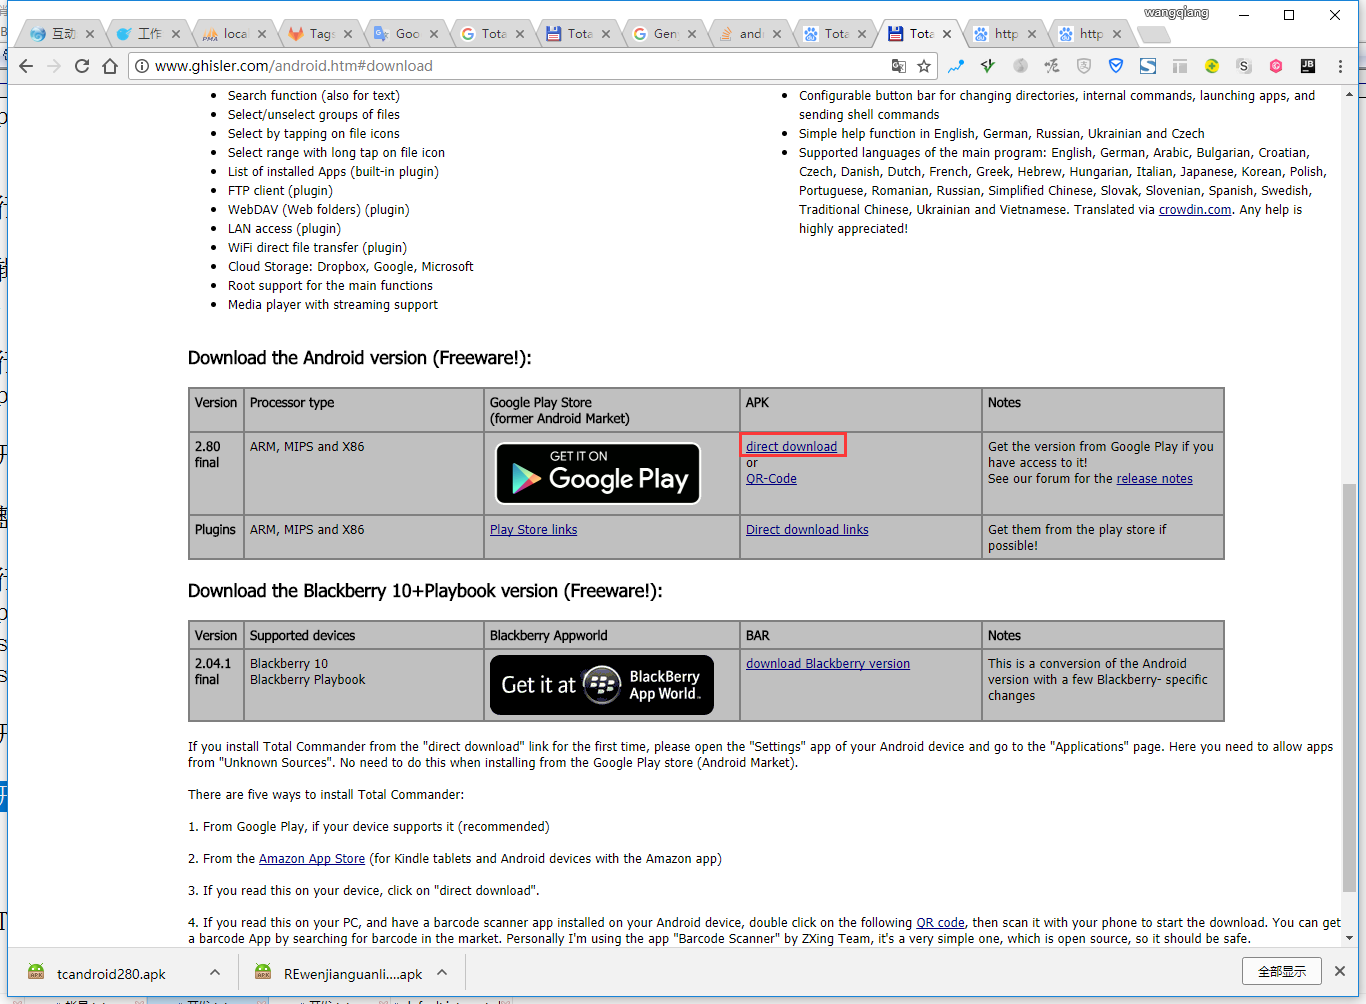Click 'Media player with streaming support' item

coord(333,304)
